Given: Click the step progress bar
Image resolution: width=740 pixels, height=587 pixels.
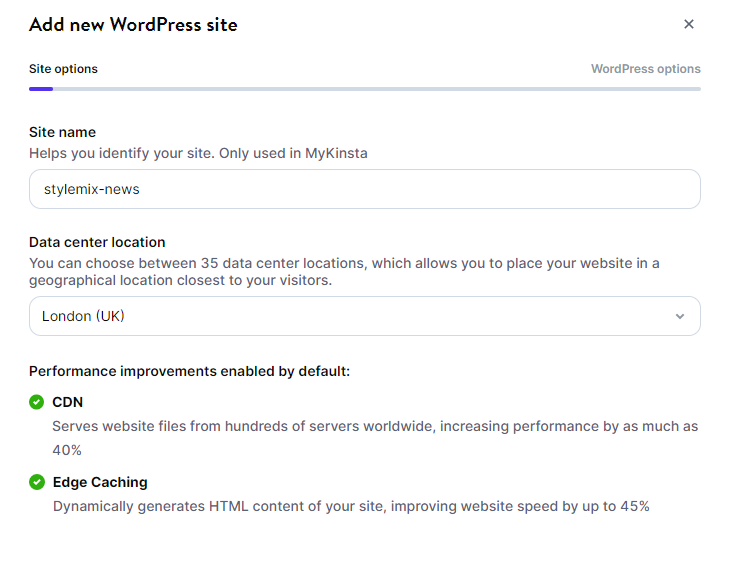Looking at the screenshot, I should click(x=365, y=89).
